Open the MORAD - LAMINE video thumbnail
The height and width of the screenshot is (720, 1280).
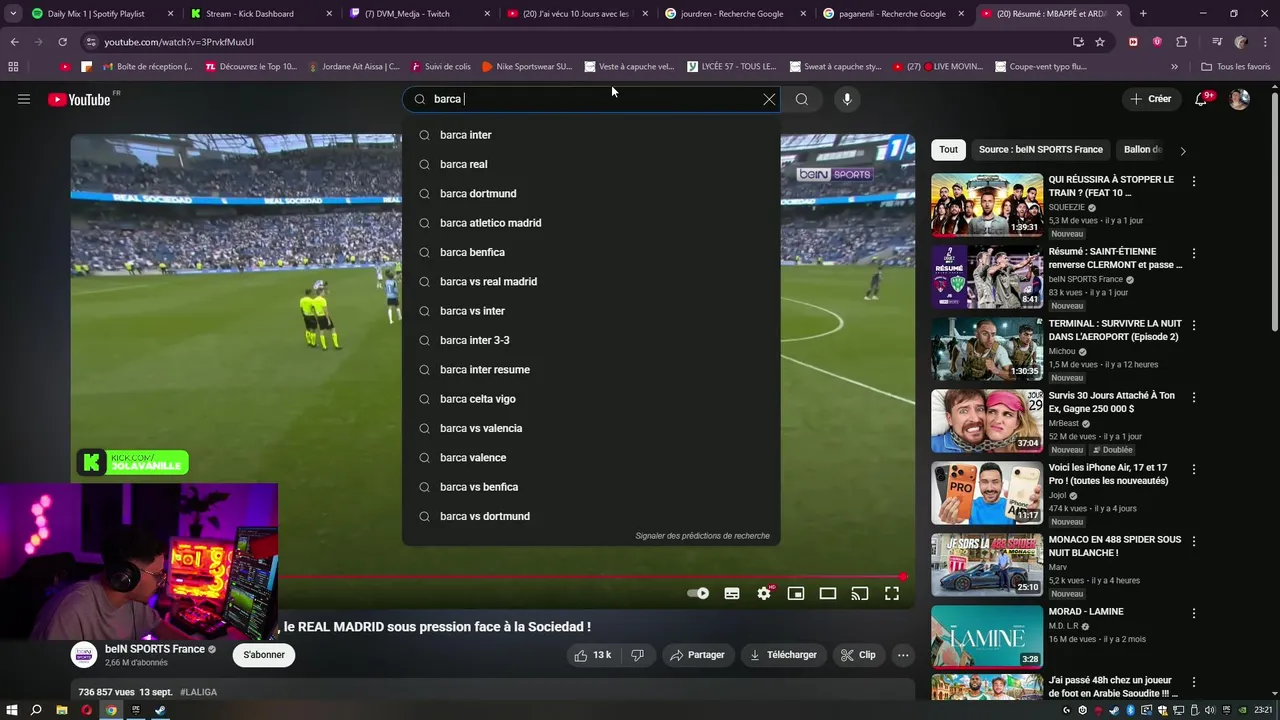point(987,637)
